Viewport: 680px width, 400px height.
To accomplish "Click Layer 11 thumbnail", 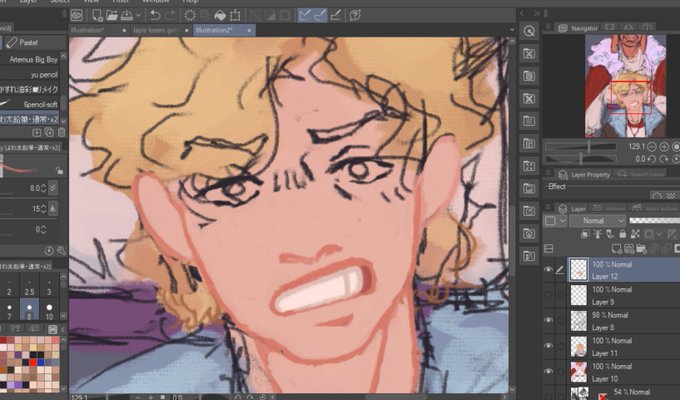I will tap(579, 346).
